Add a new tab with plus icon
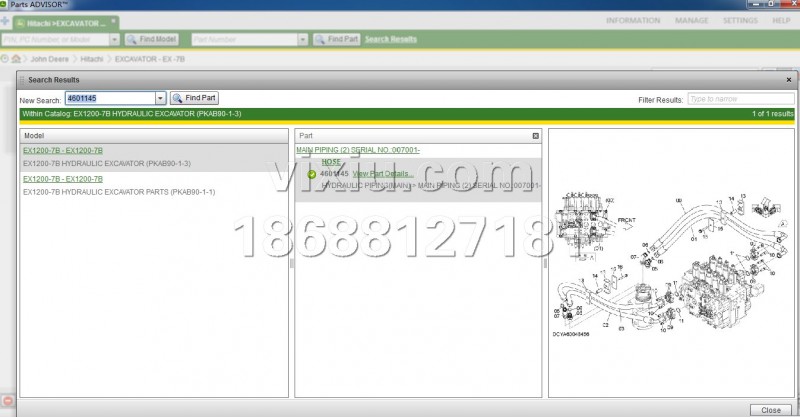Image resolution: width=800 pixels, height=417 pixels. click(5, 21)
